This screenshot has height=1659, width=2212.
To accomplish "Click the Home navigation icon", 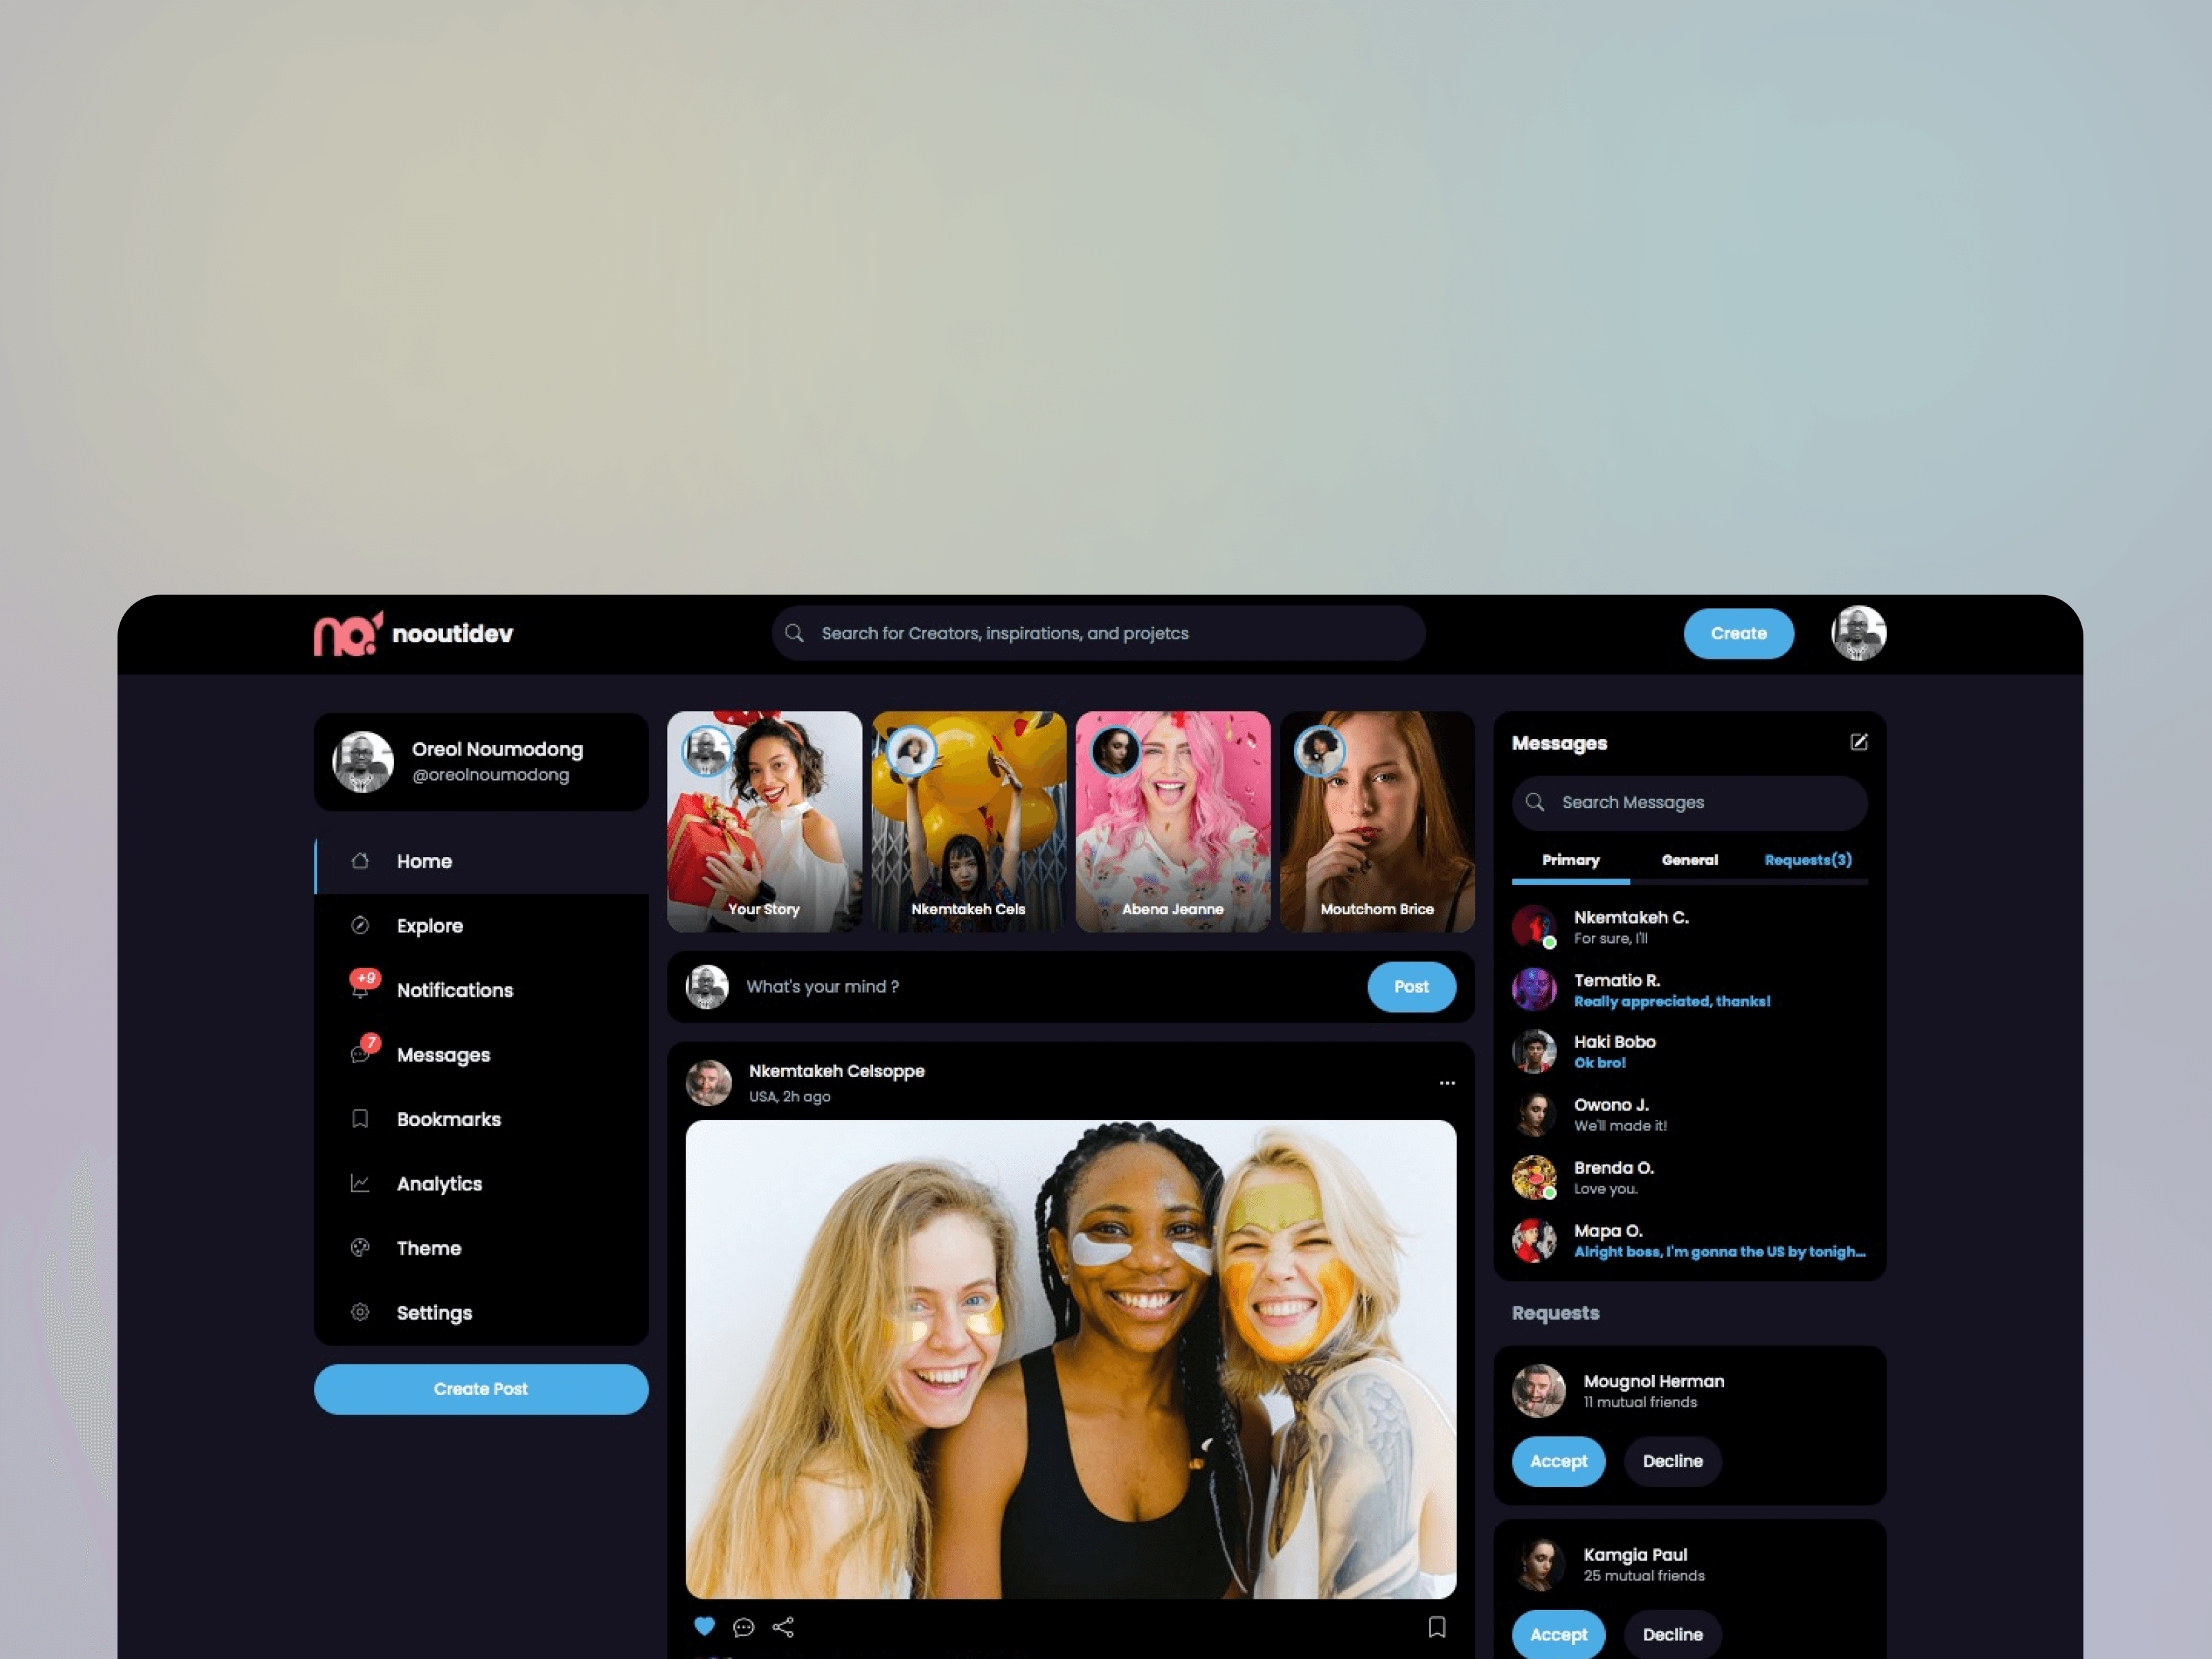I will (x=361, y=861).
